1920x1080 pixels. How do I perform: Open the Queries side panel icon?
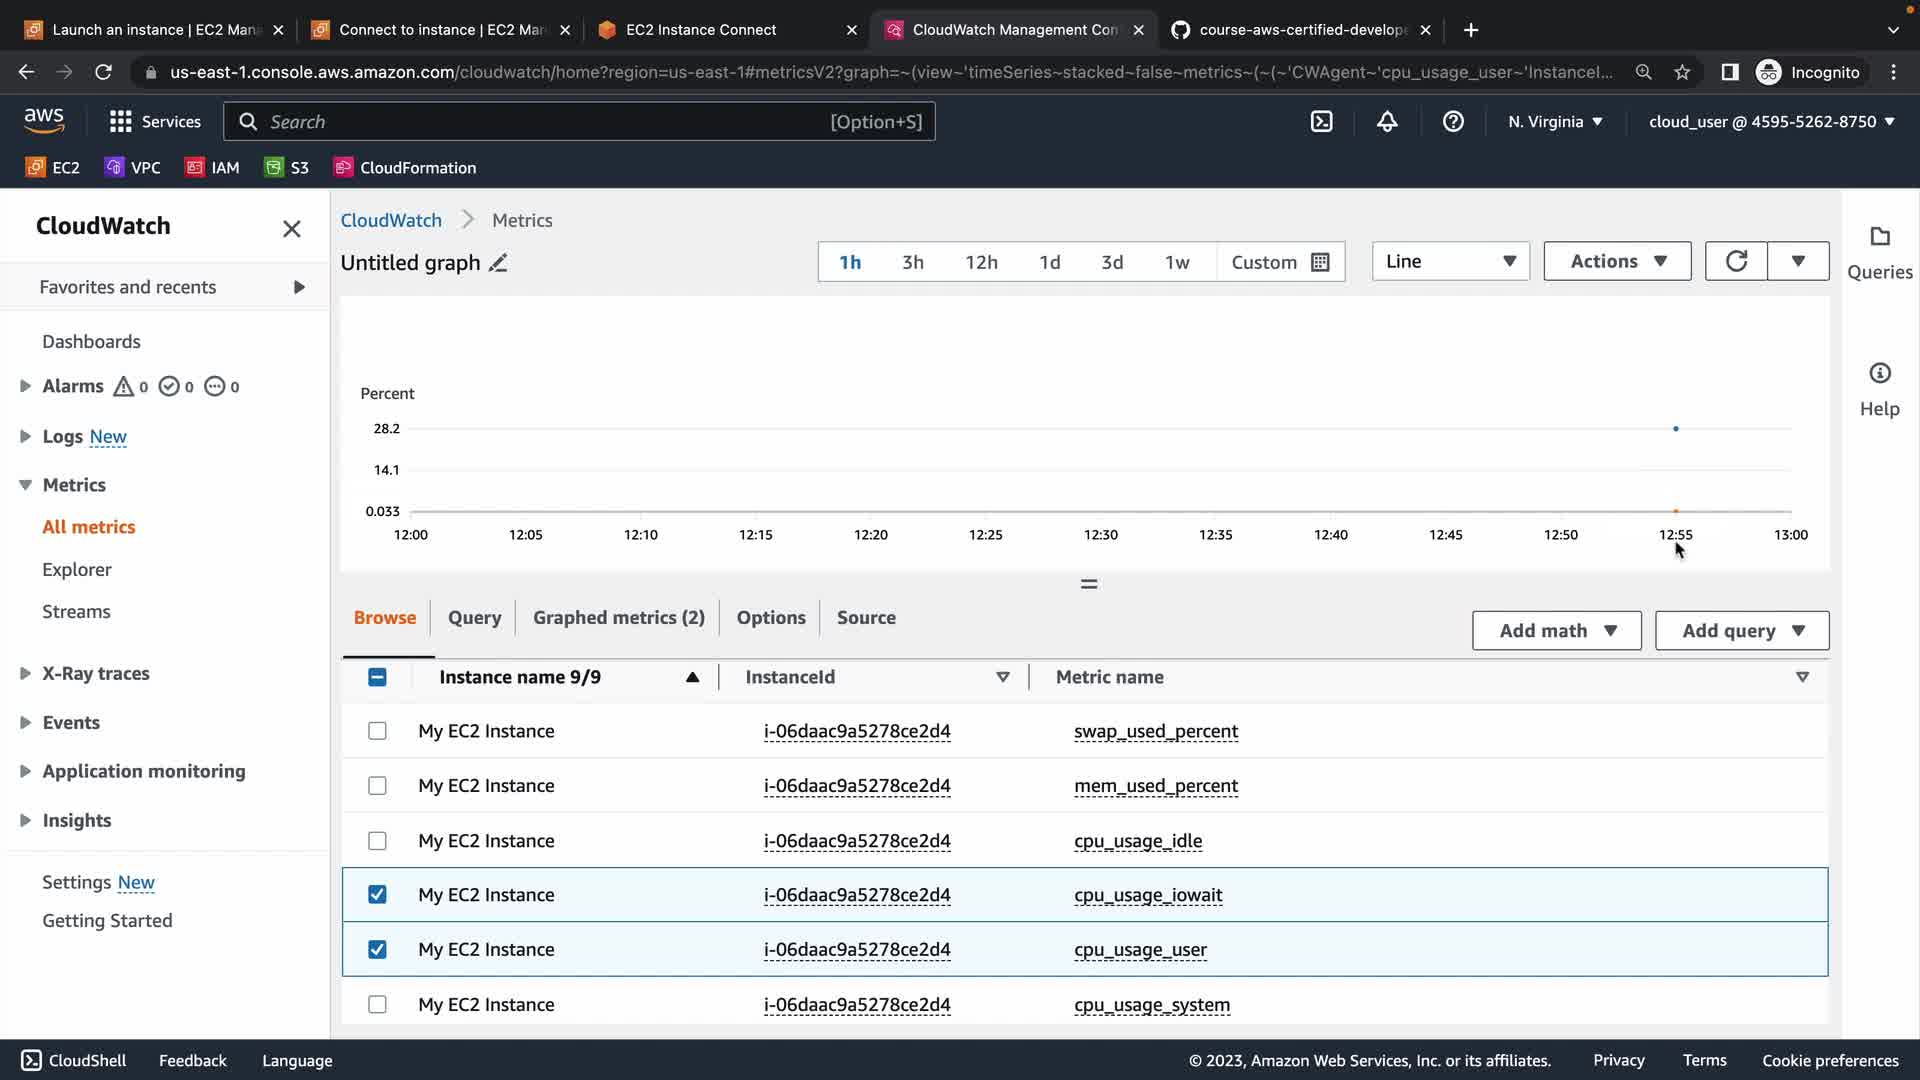click(1879, 238)
